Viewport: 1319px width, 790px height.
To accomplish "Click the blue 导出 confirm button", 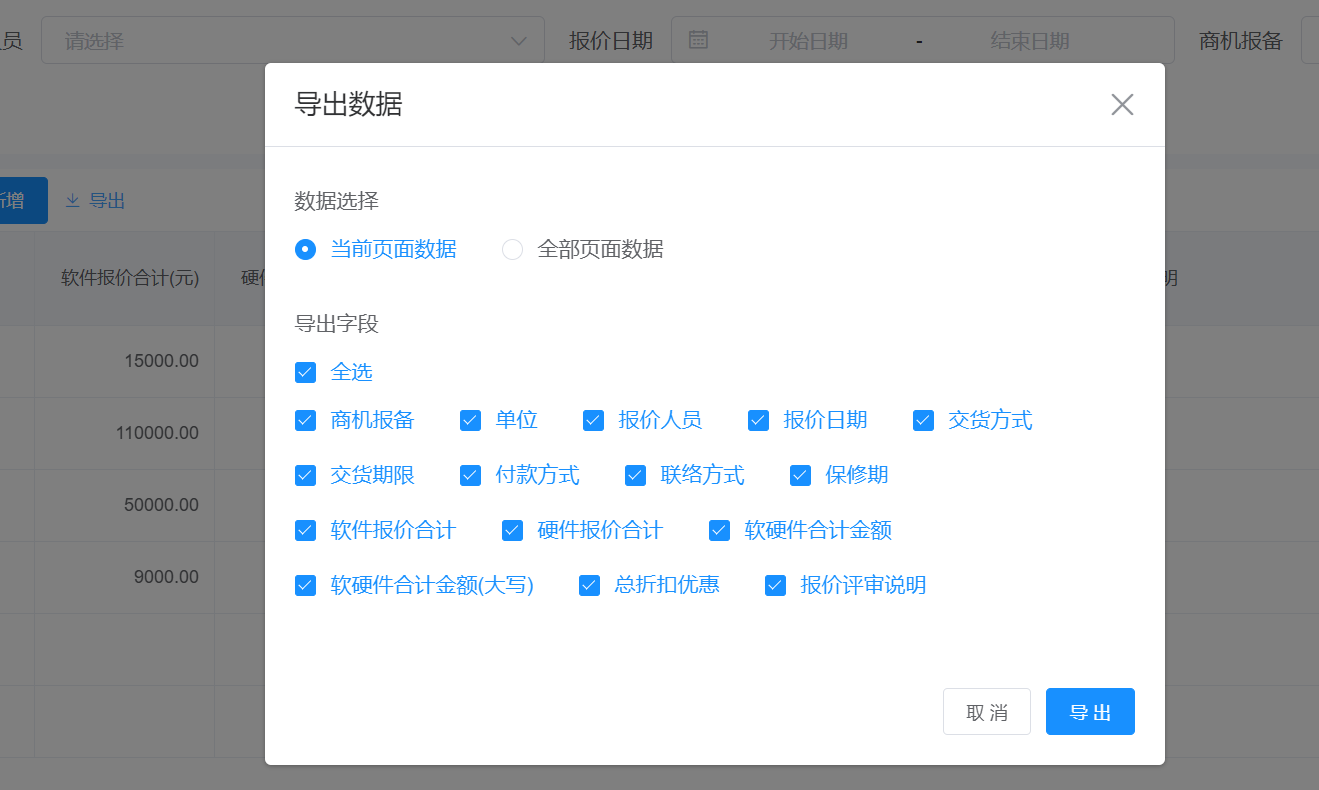I will (1090, 712).
